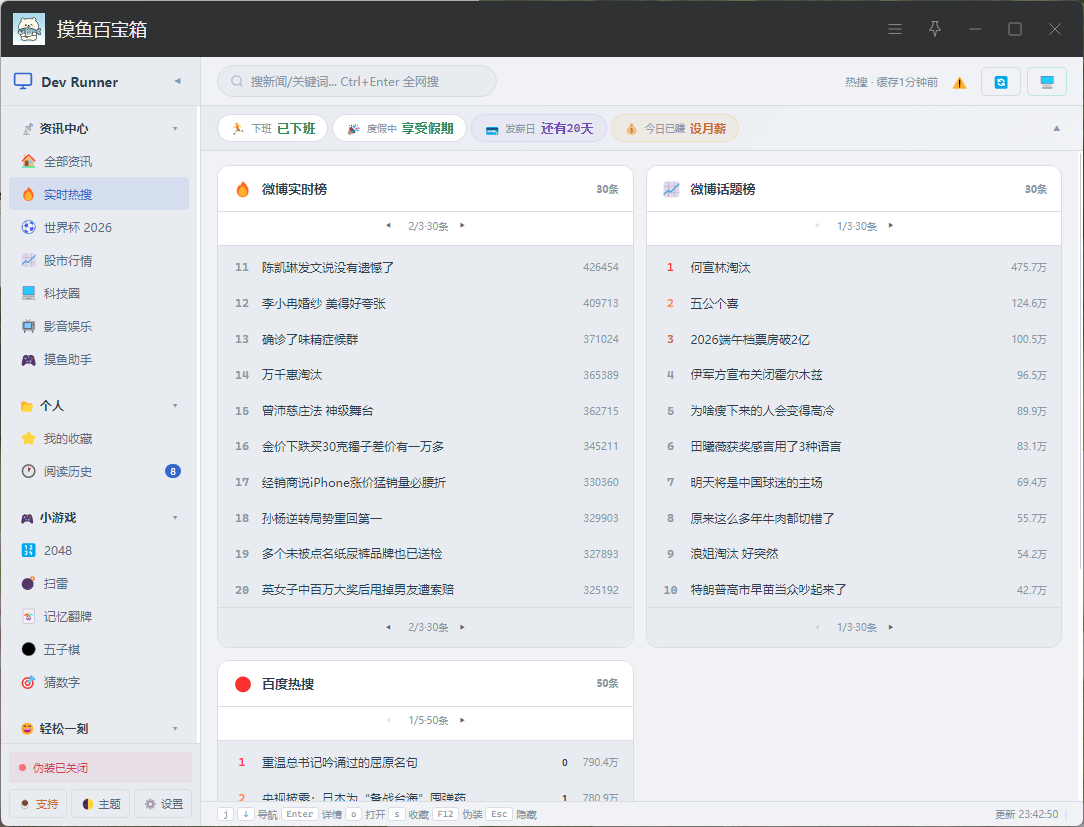Select 股市行情 in the sidebar

pos(99,261)
